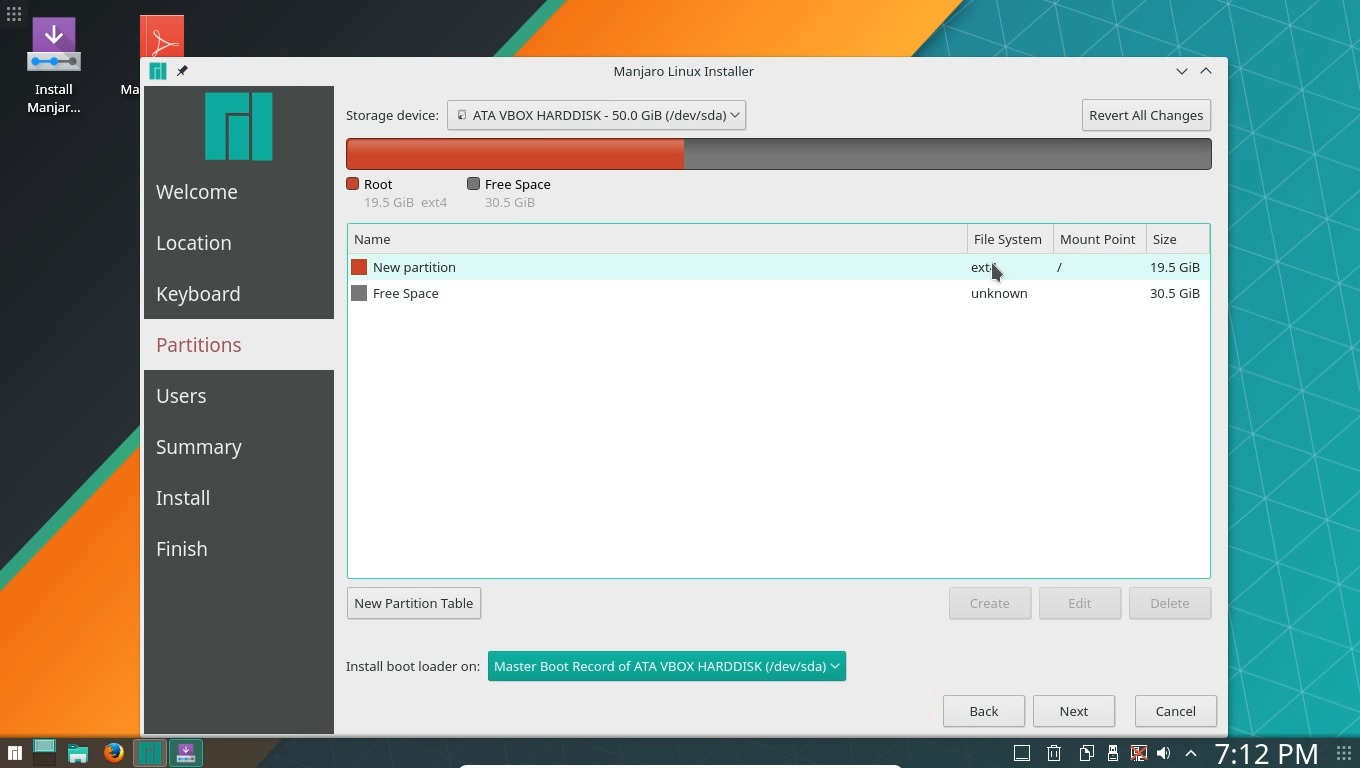Viewport: 1360px width, 768px height.
Task: Click the New Partition Table button
Action: [x=414, y=603]
